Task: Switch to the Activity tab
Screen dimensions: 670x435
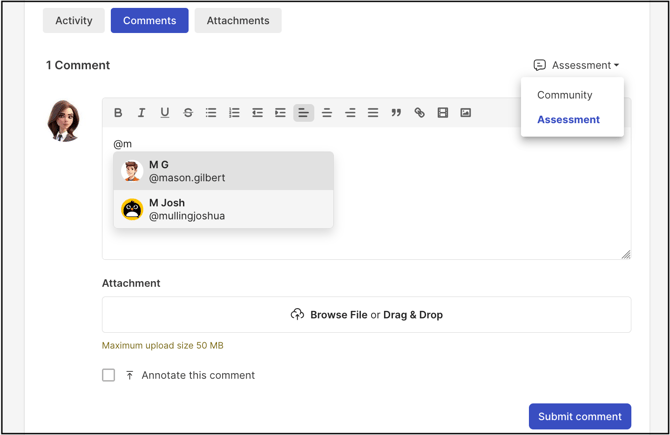Action: click(73, 21)
